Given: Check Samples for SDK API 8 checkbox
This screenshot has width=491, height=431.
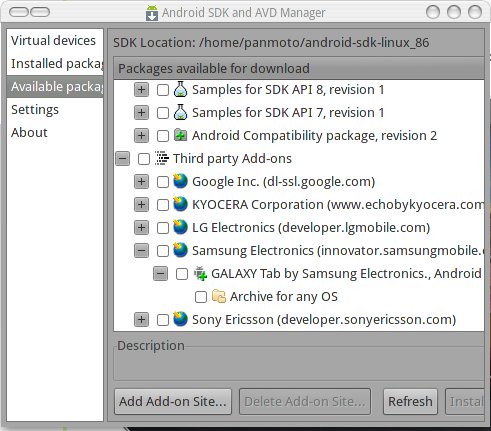Looking at the screenshot, I should pos(163,90).
